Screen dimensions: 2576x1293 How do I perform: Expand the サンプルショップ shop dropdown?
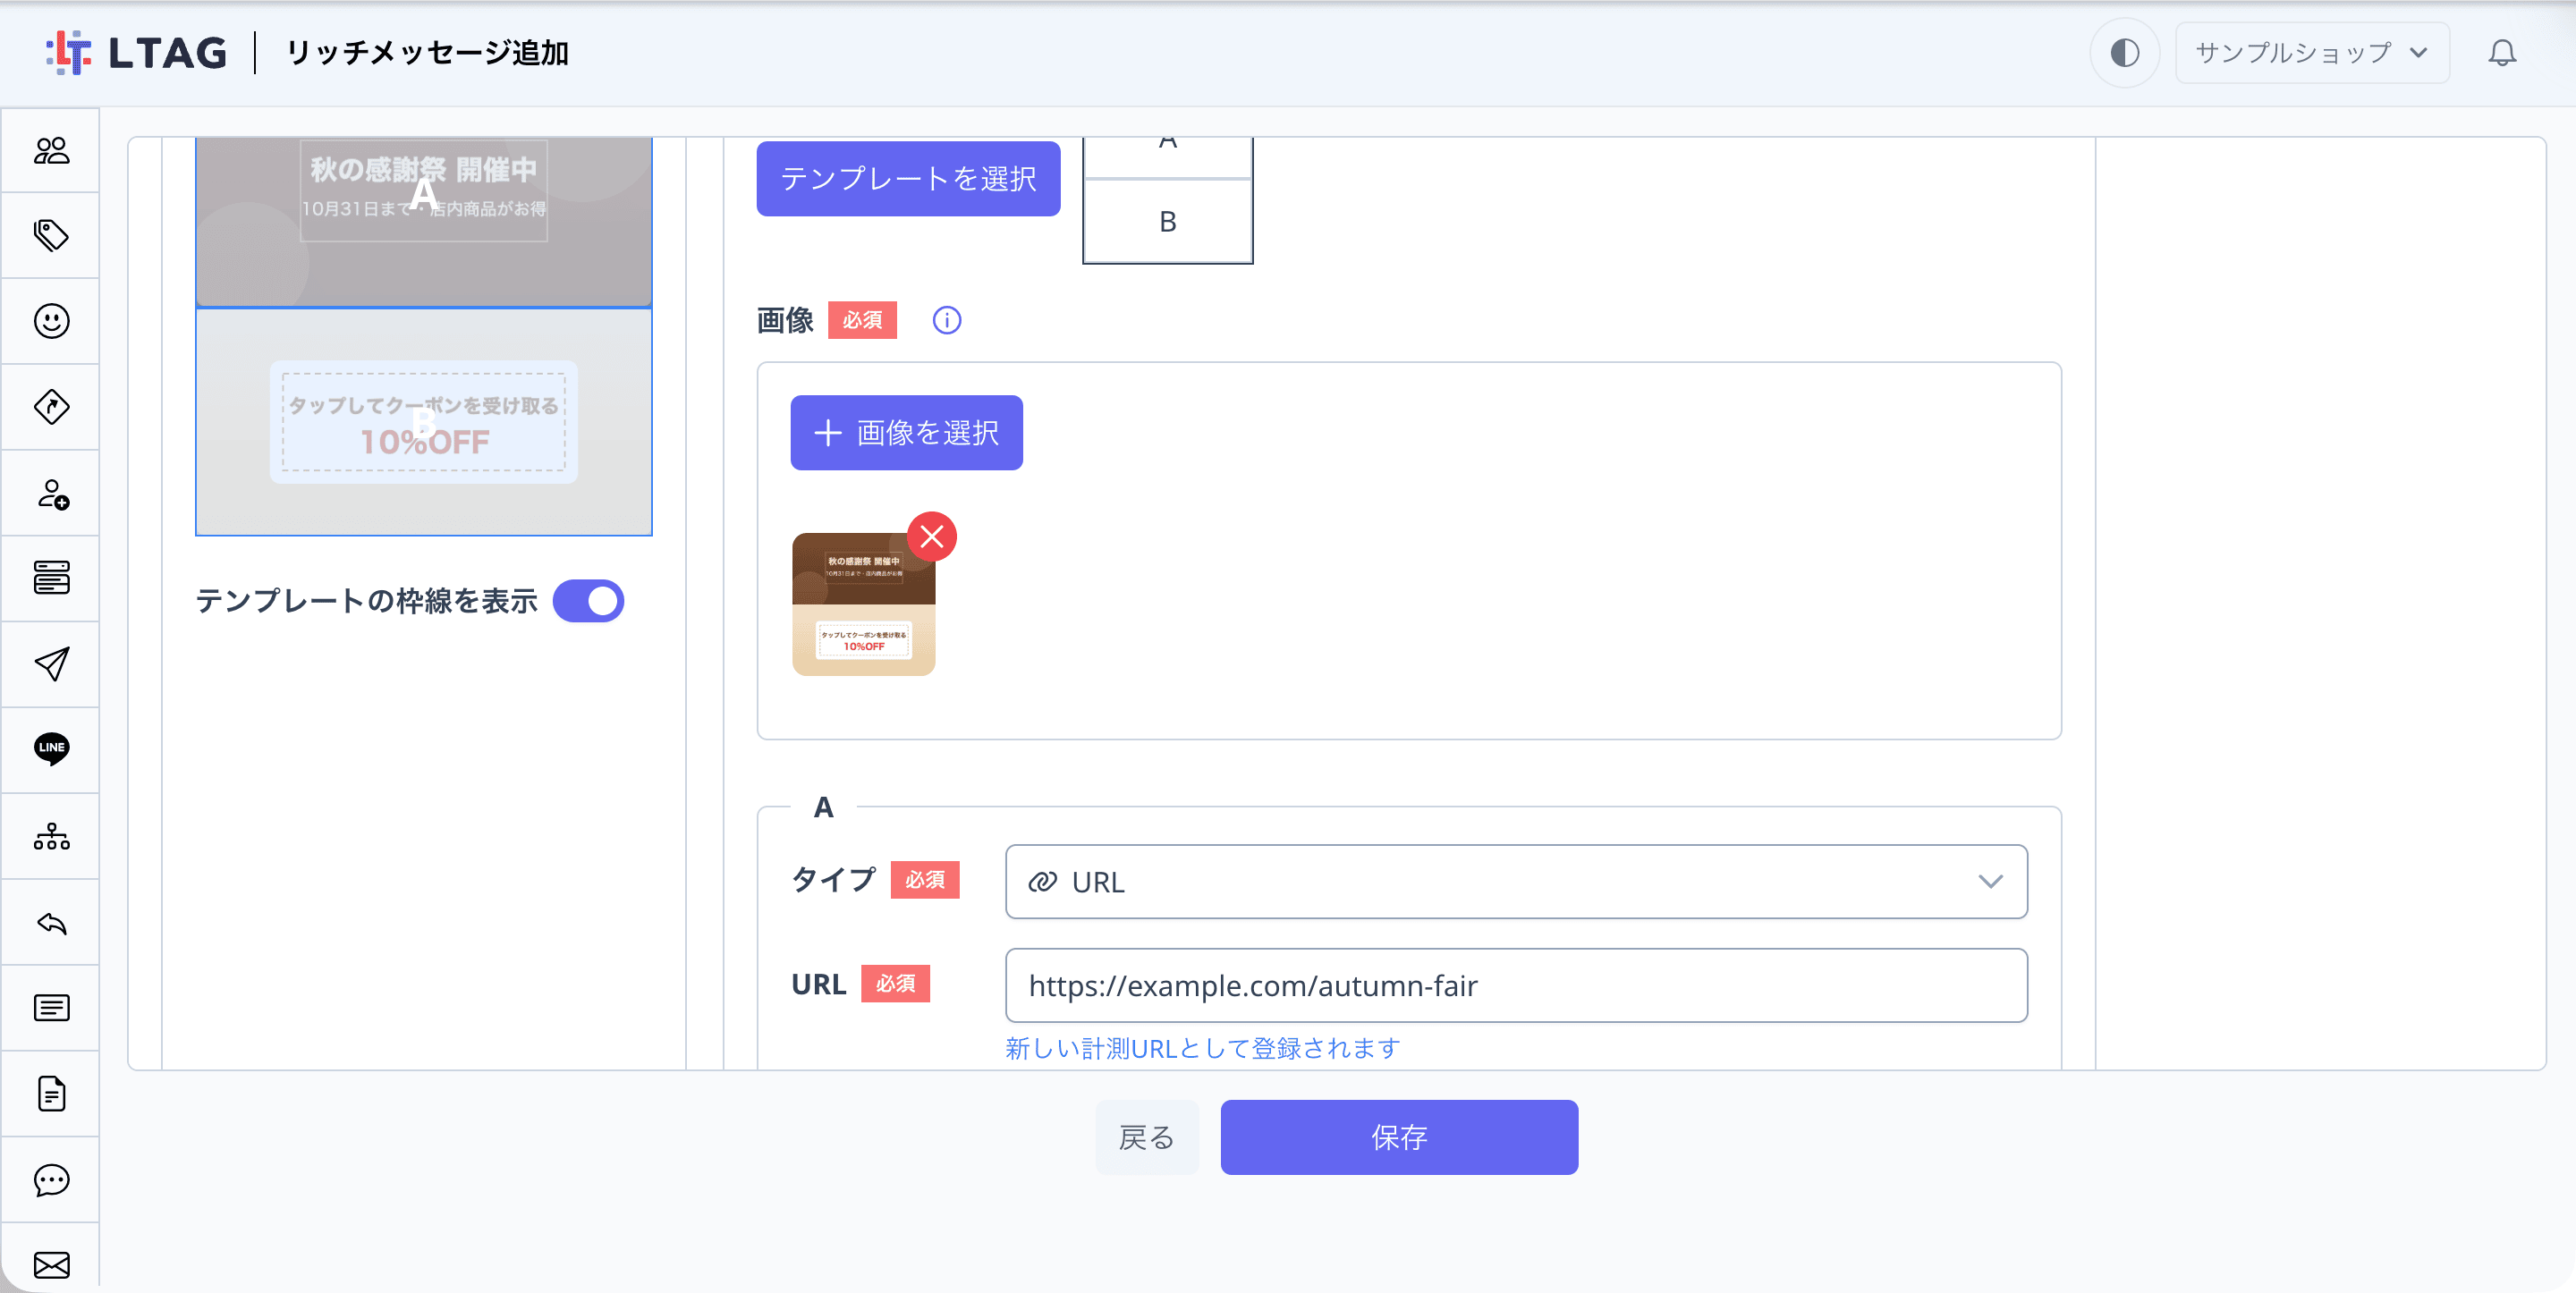(x=2312, y=53)
